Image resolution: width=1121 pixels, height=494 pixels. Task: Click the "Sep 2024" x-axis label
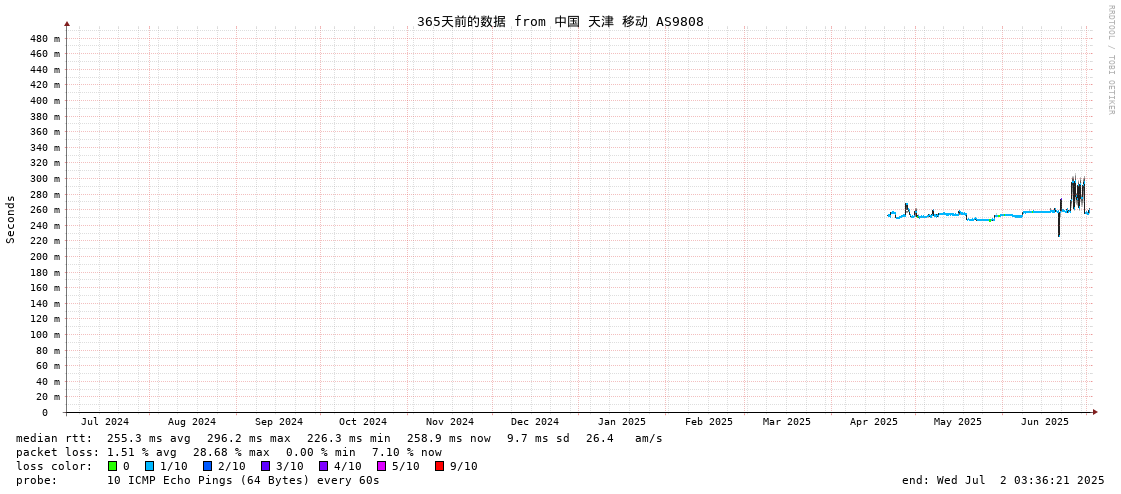279,422
